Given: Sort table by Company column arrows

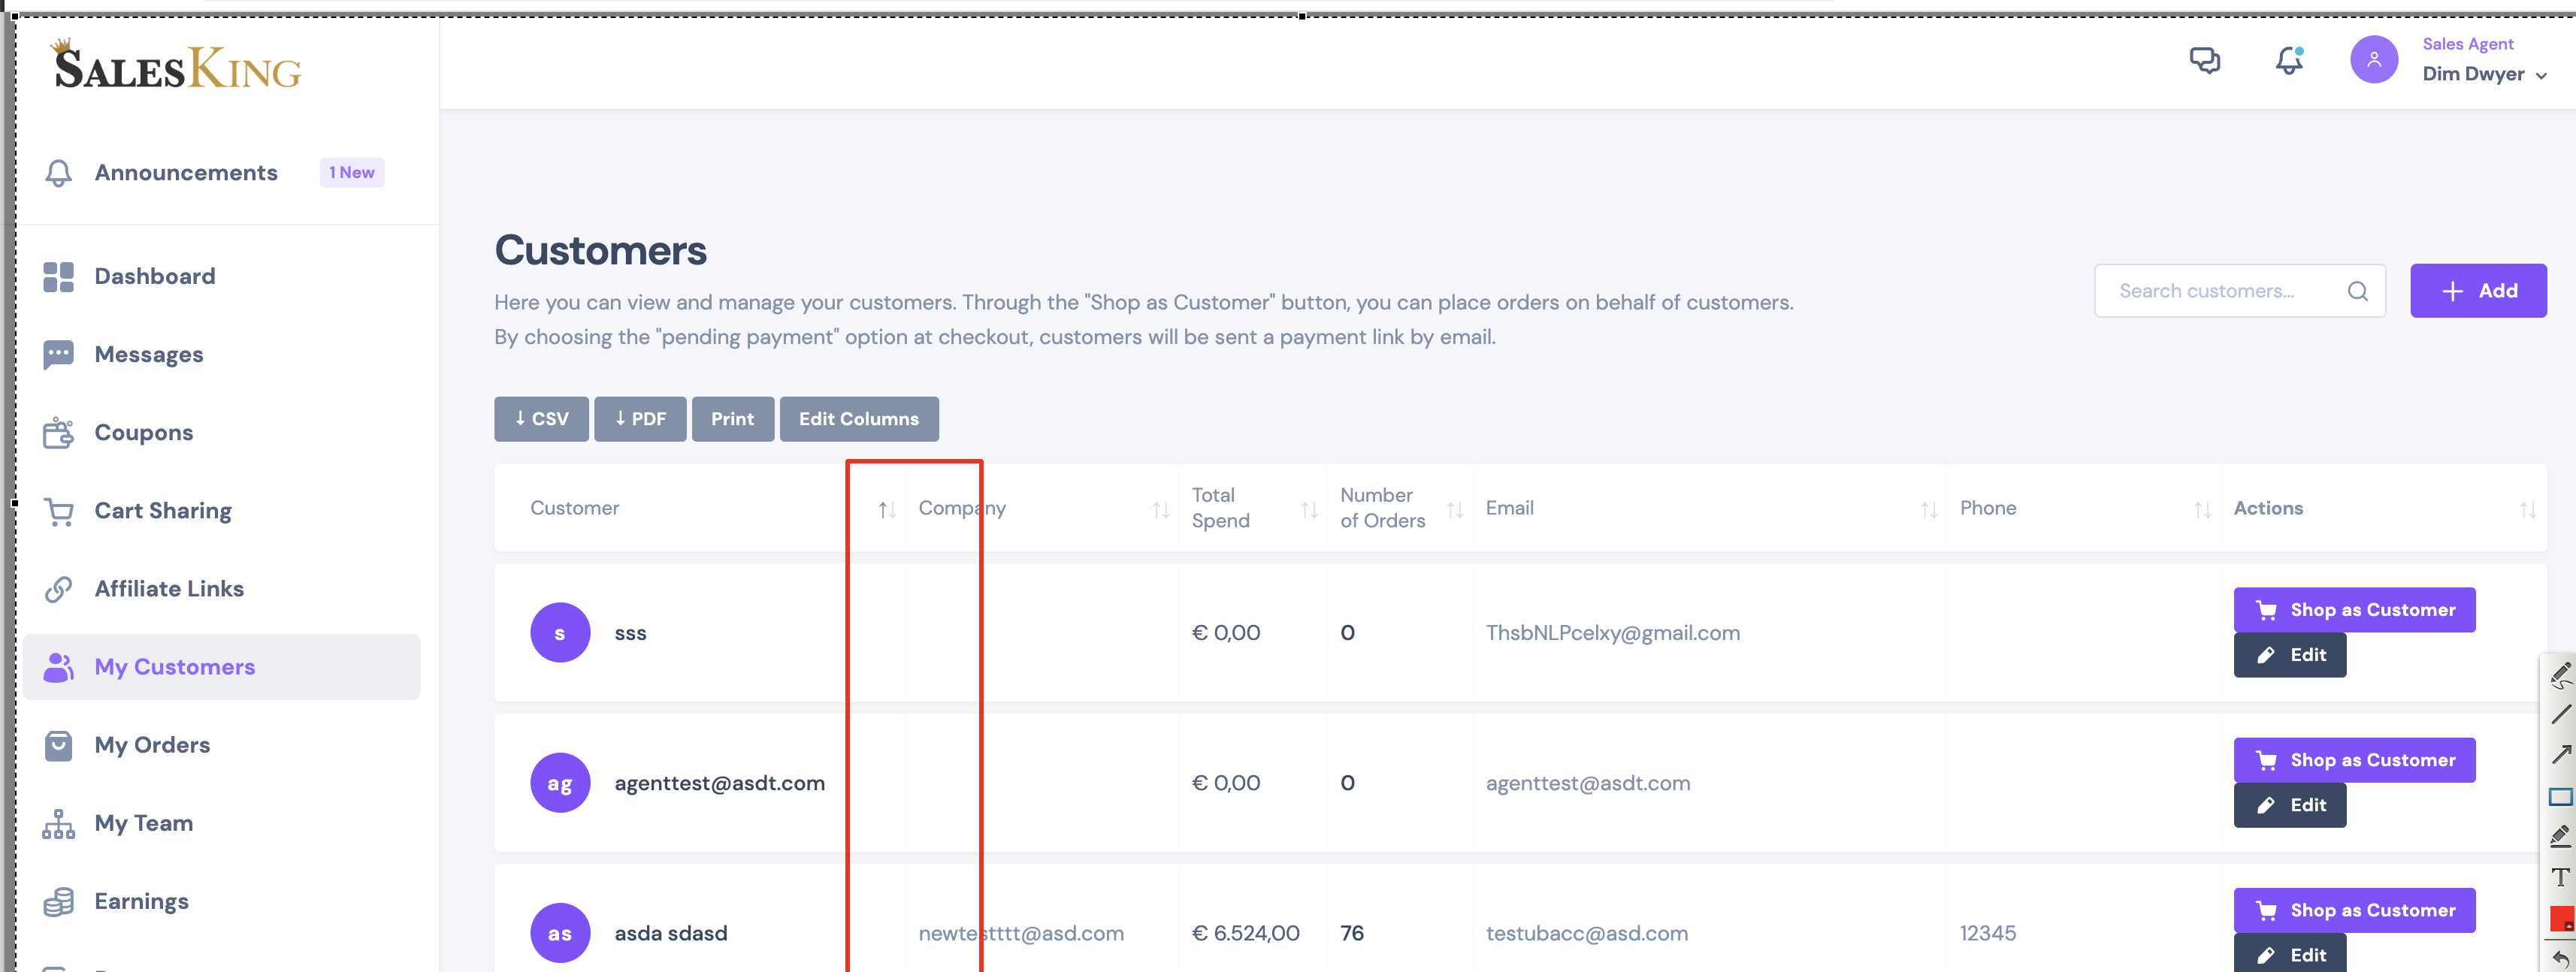Looking at the screenshot, I should click(x=1160, y=510).
